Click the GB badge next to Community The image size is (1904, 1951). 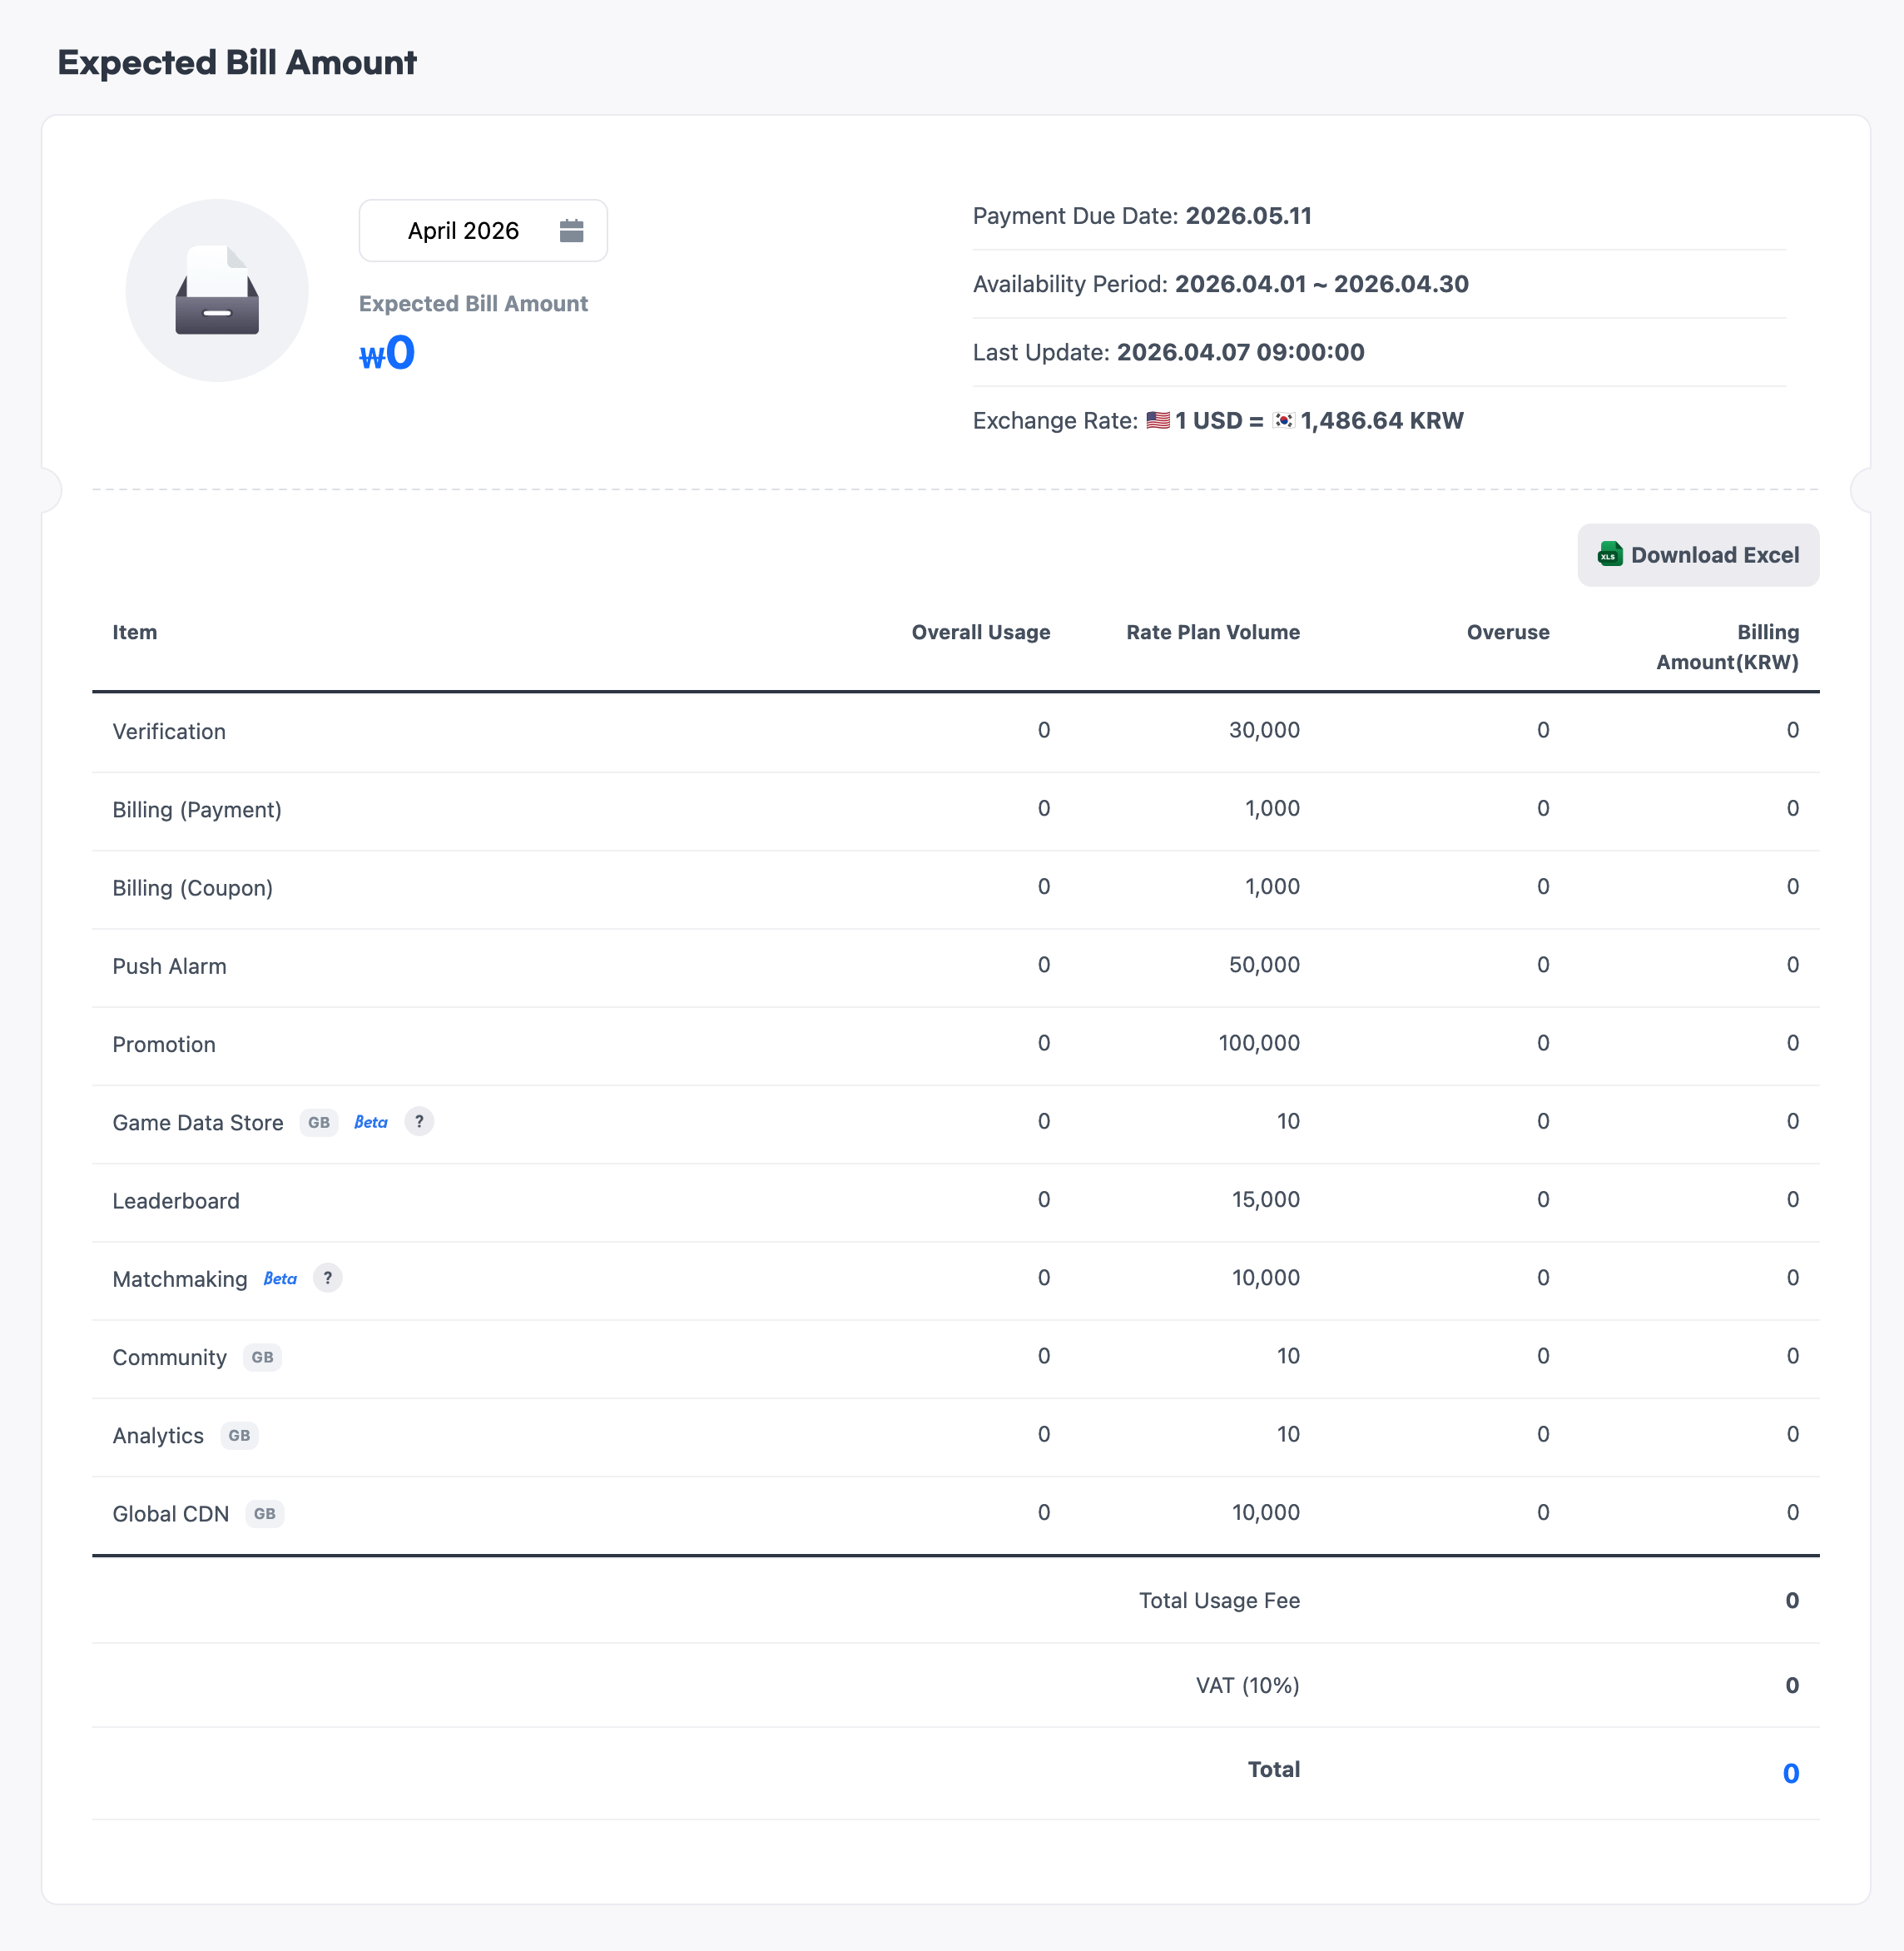pyautogui.click(x=262, y=1357)
